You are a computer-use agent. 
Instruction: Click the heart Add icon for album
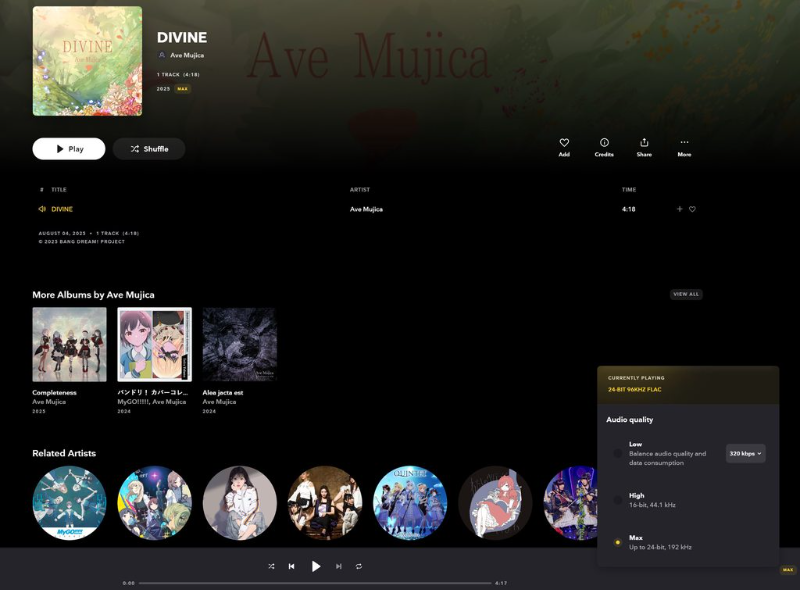point(564,143)
